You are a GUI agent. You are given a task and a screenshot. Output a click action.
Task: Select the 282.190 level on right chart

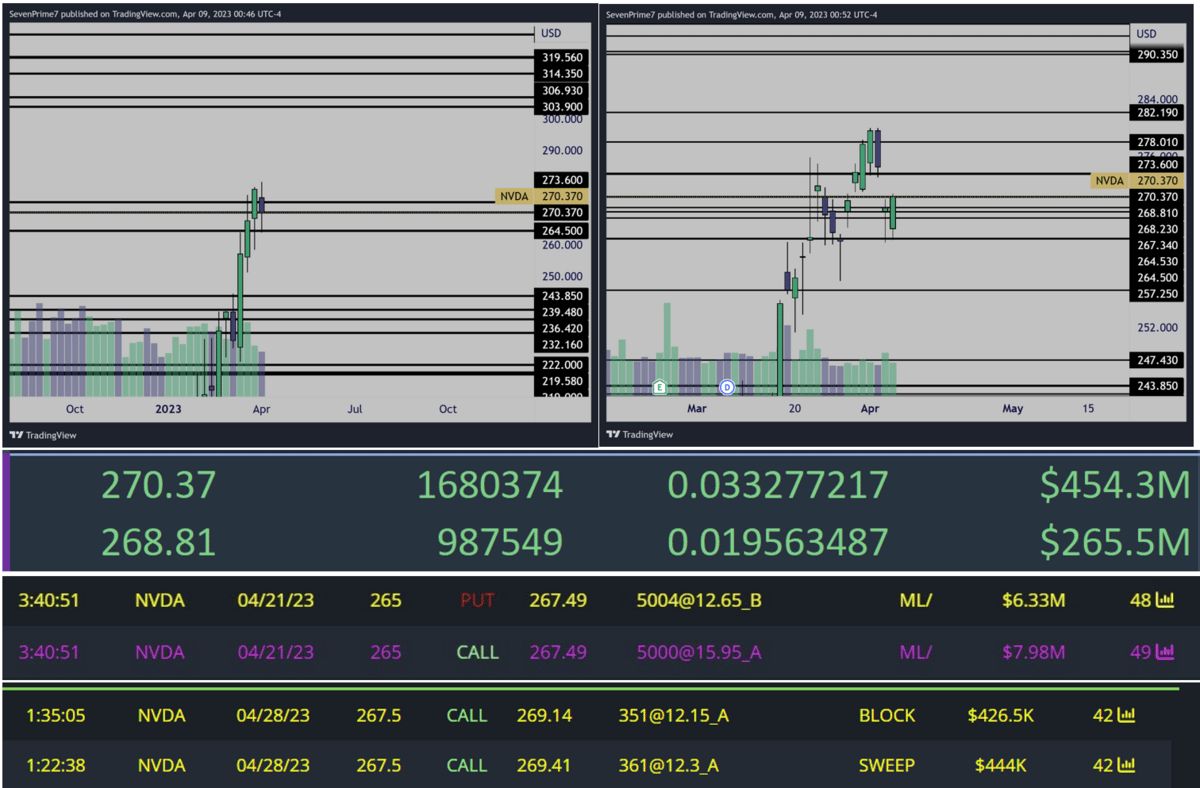[x=1159, y=114]
